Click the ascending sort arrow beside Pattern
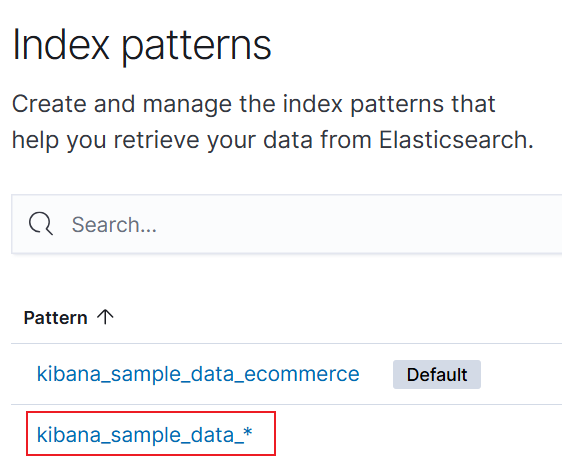Image resolution: width=562 pixels, height=463 pixels. [x=105, y=317]
